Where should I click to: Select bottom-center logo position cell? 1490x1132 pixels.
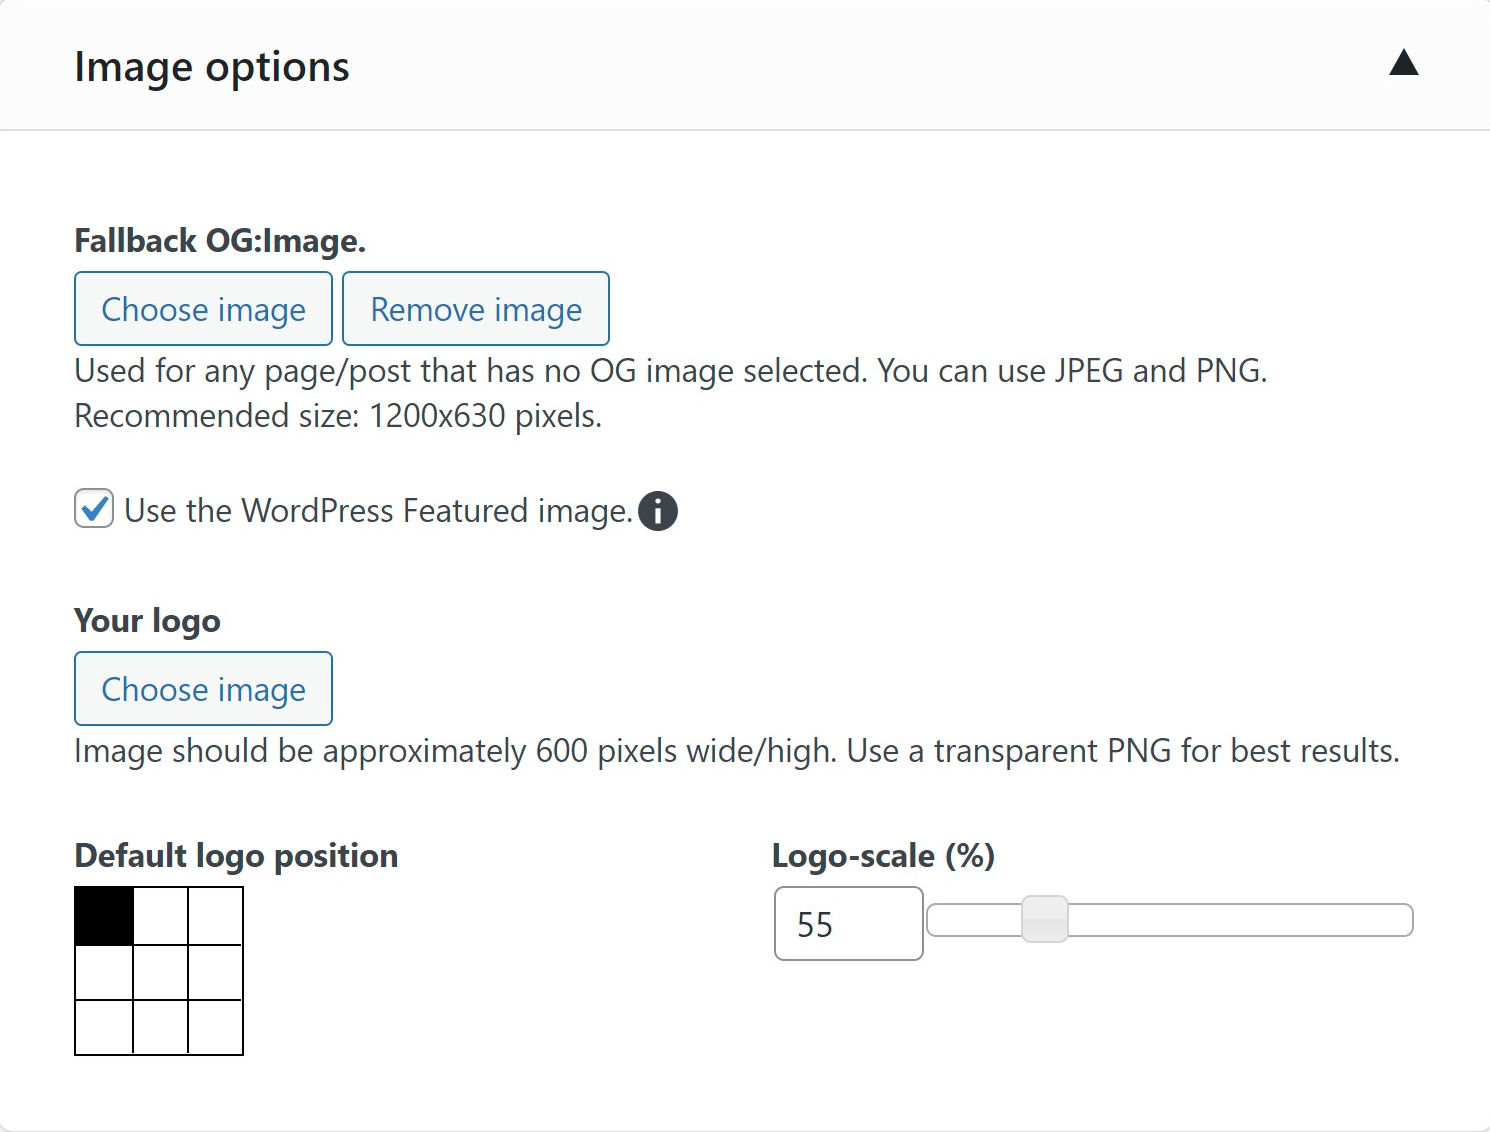(x=160, y=1027)
